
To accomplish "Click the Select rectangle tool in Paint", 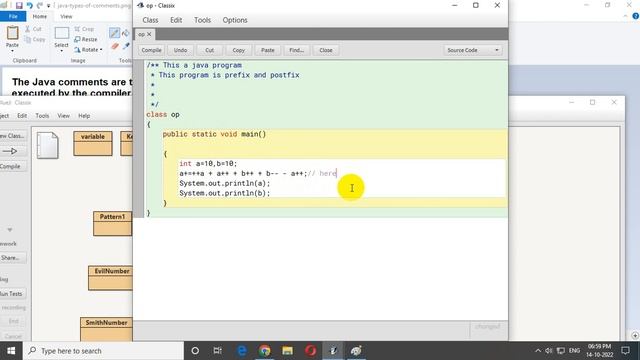I will (62, 33).
